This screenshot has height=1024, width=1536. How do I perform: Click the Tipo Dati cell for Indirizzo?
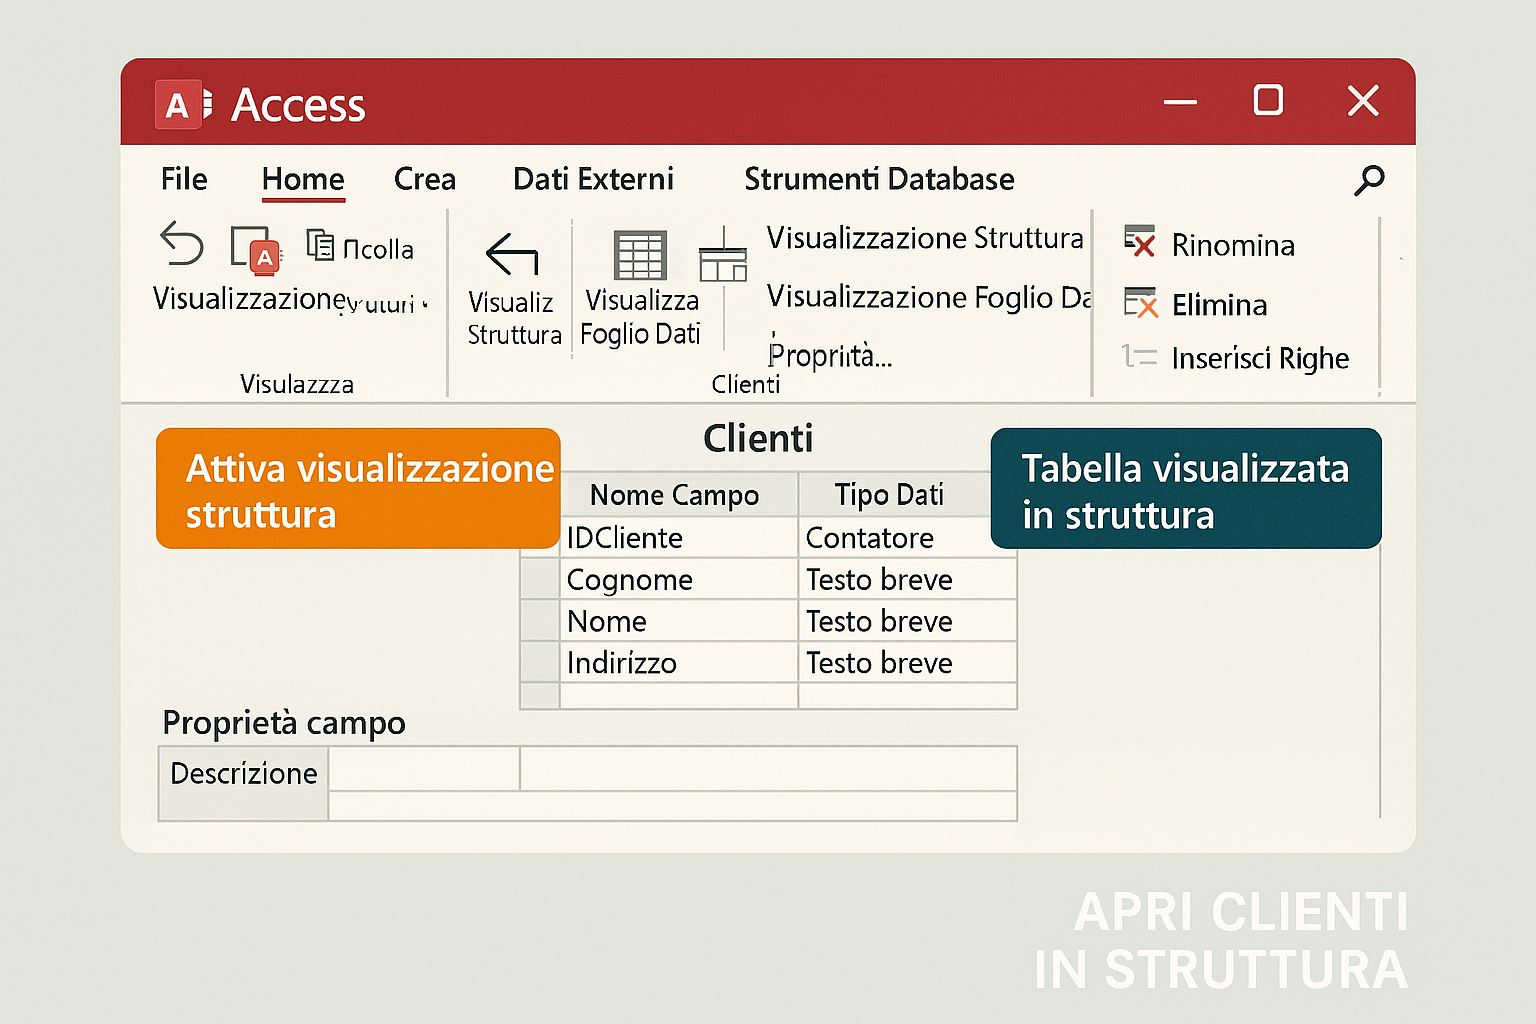tap(907, 663)
